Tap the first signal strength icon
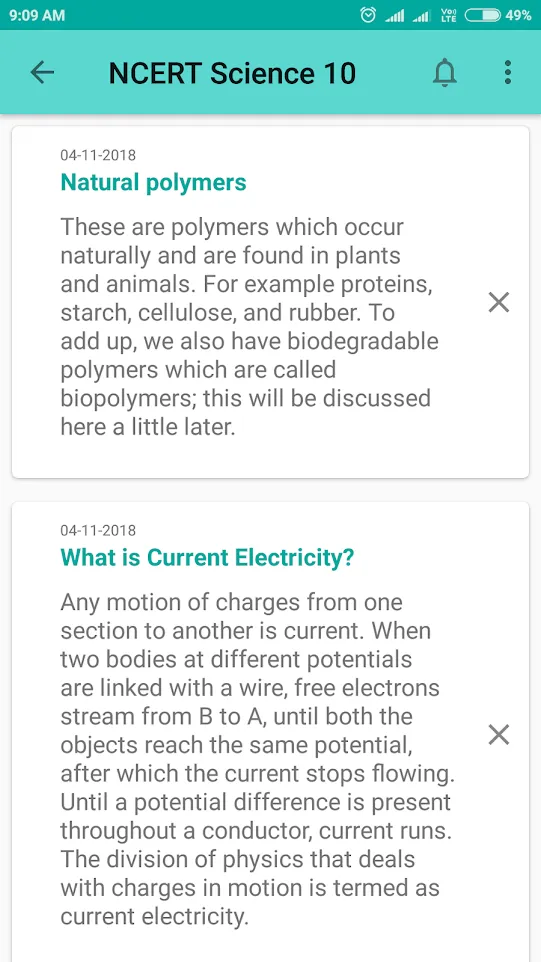The image size is (541, 962). pyautogui.click(x=394, y=16)
